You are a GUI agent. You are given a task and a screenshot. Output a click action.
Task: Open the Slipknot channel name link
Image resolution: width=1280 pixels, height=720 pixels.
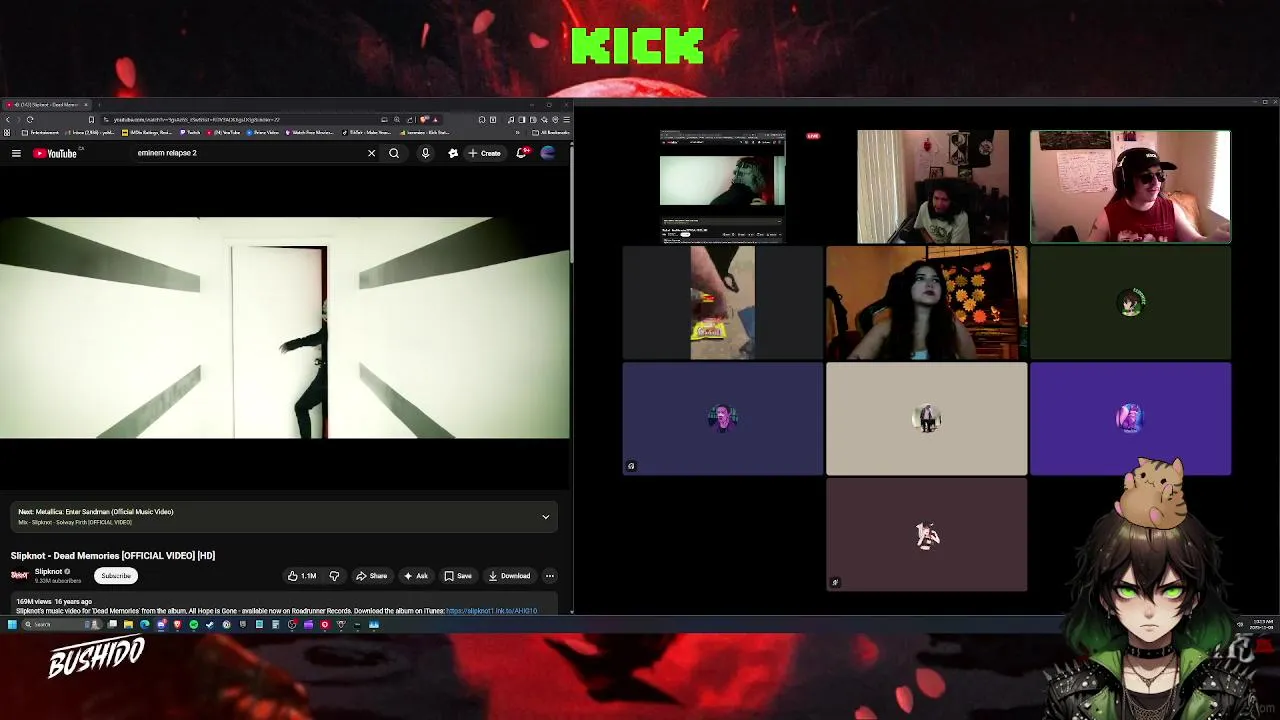click(48, 571)
